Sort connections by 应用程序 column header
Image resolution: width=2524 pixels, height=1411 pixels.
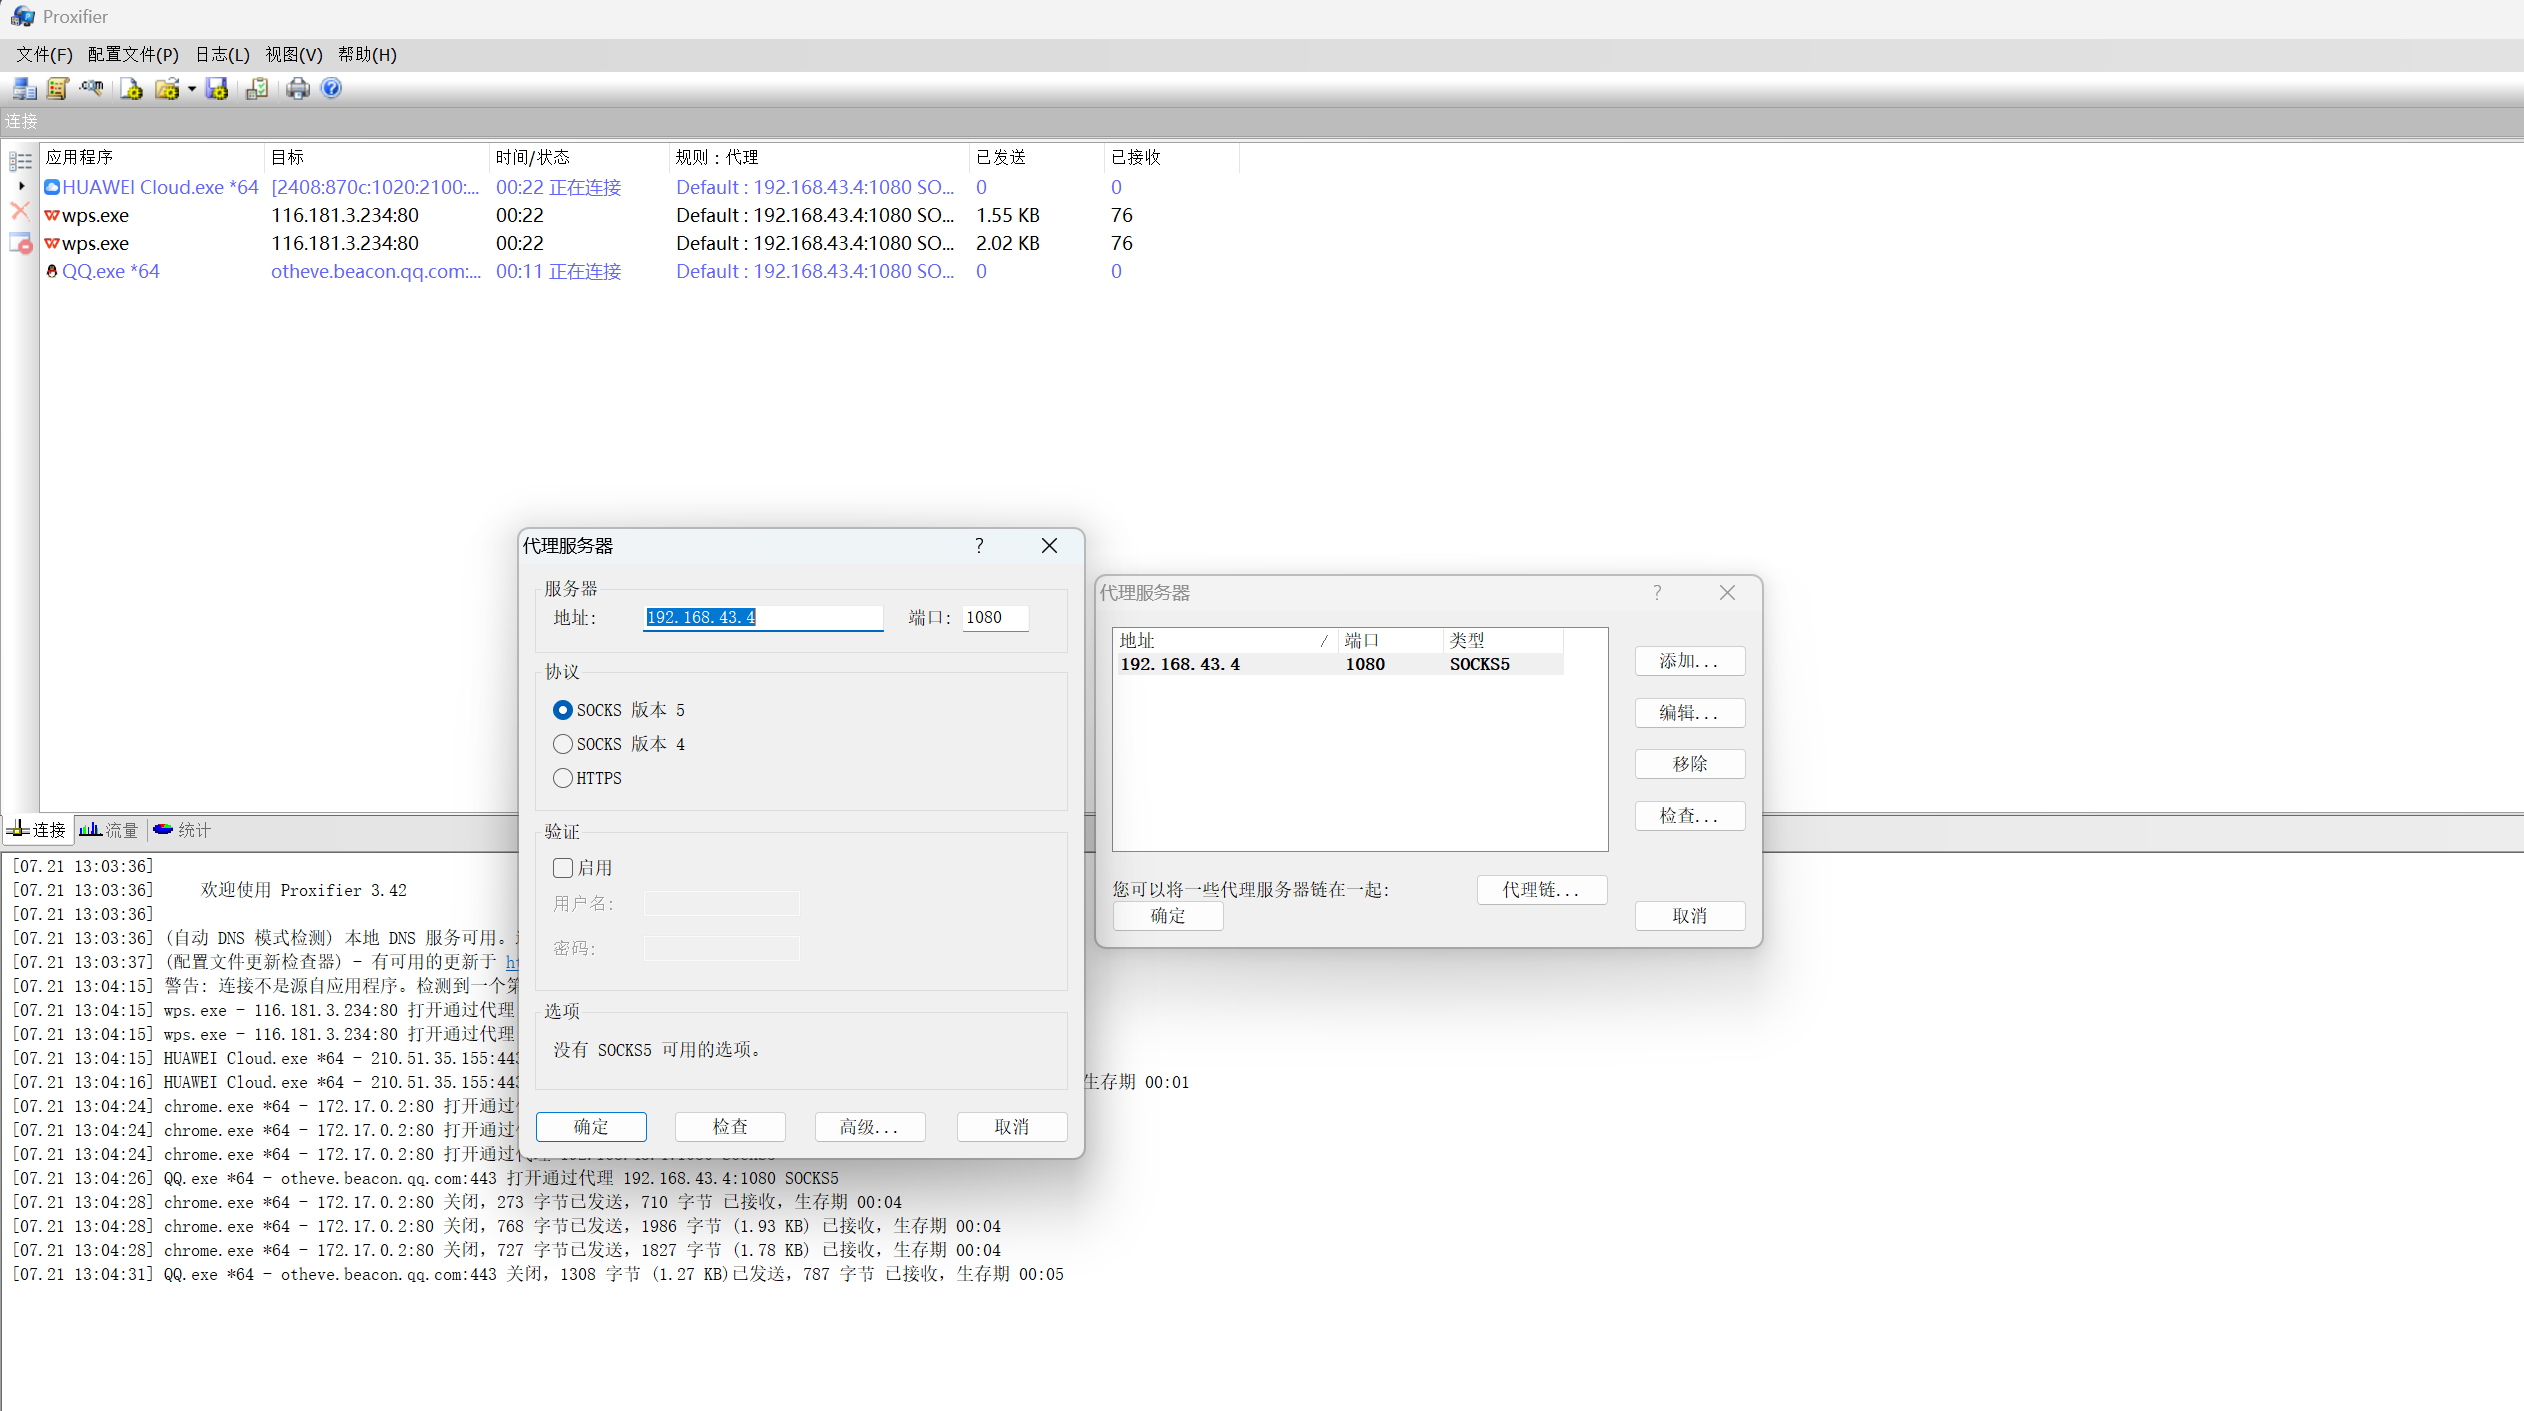click(x=152, y=158)
